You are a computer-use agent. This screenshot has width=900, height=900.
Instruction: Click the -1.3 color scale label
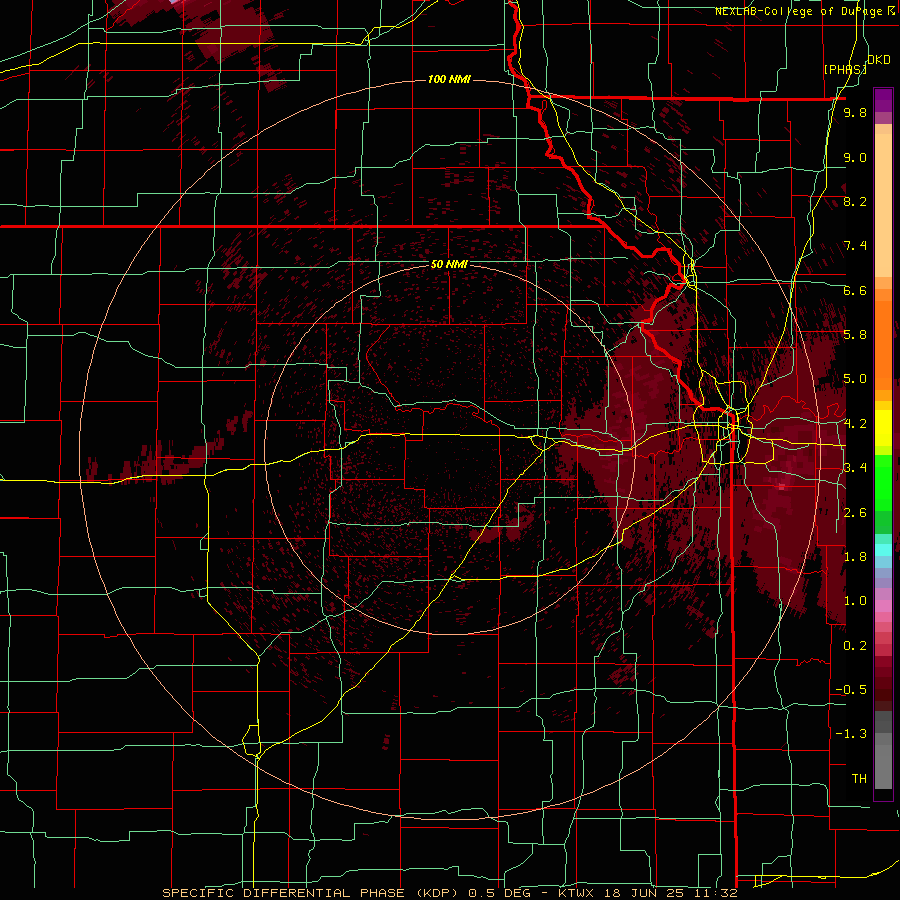click(x=851, y=734)
